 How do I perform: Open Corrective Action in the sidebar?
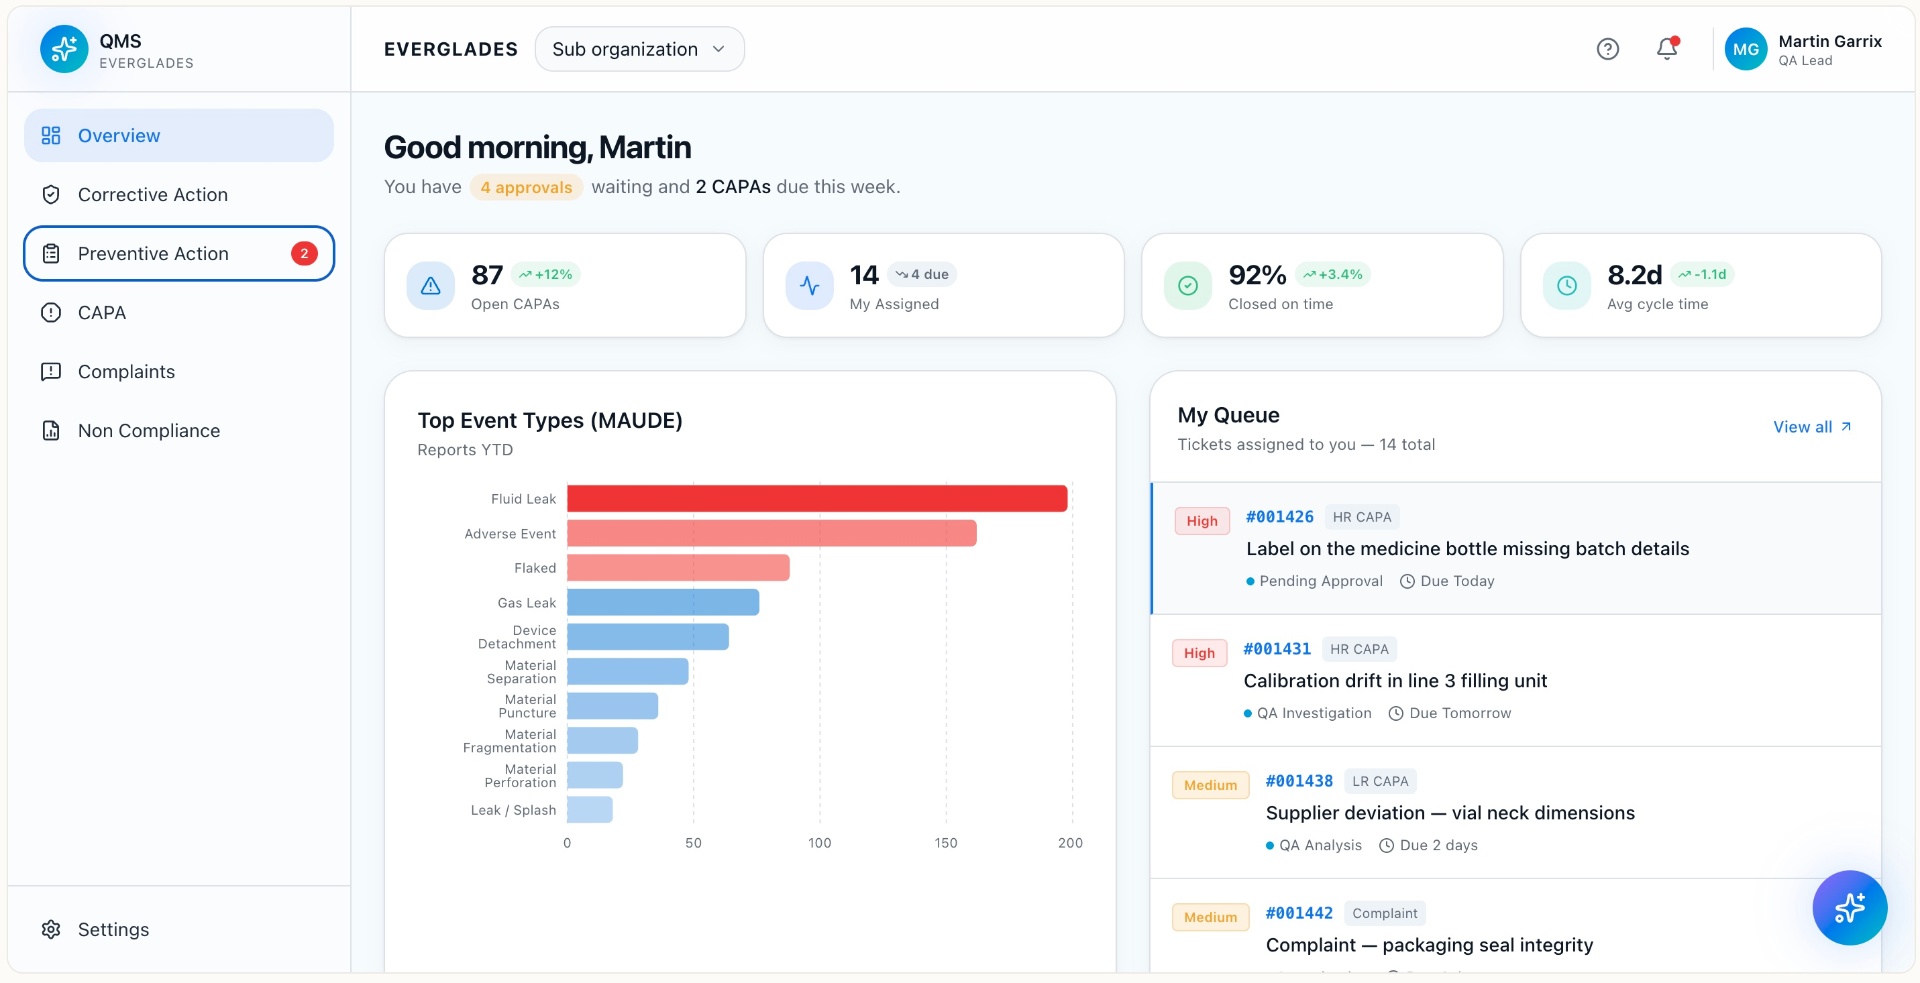179,194
